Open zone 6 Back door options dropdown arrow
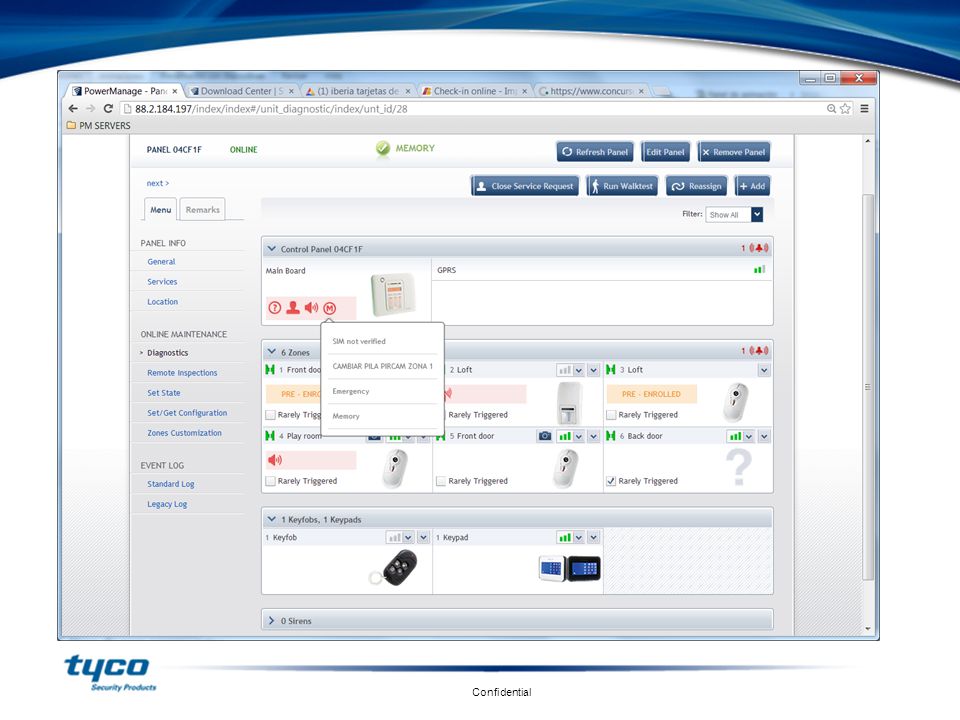960x720 pixels. [x=764, y=437]
